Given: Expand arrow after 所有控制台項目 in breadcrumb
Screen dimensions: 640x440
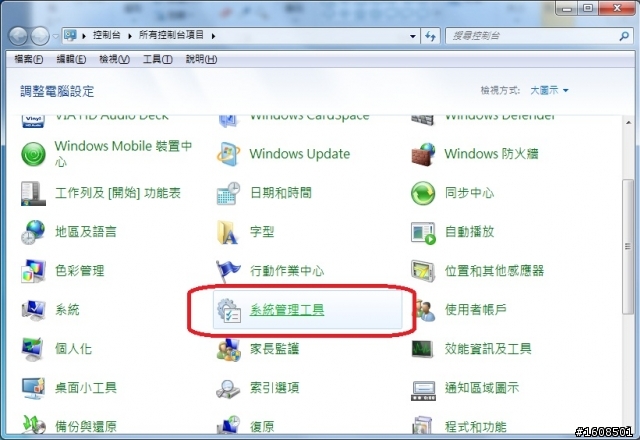Looking at the screenshot, I should [x=213, y=36].
